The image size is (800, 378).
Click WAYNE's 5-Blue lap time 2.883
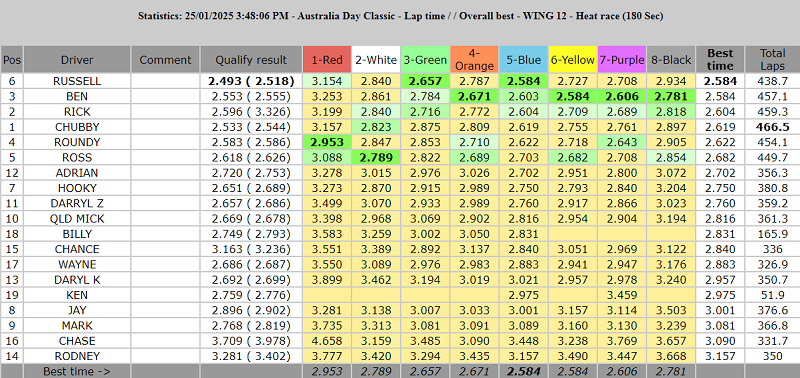point(523,265)
